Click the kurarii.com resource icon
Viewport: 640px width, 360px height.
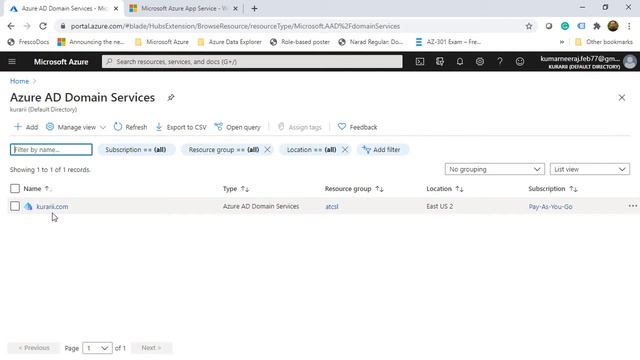click(x=28, y=206)
